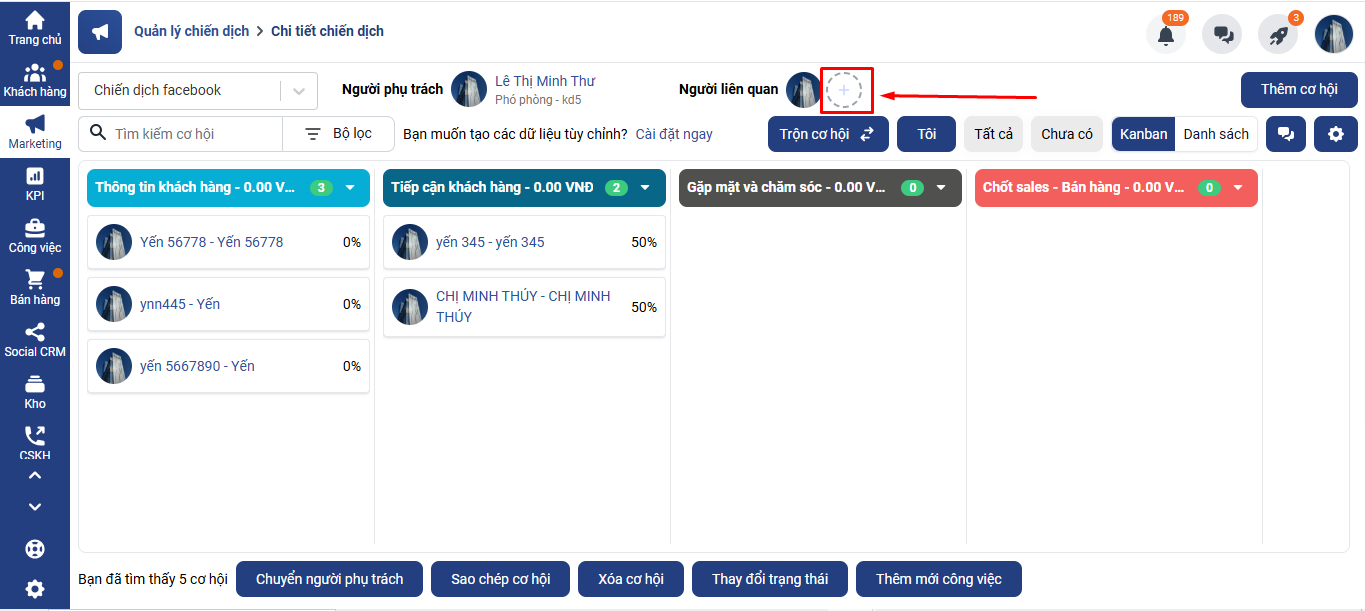1365x611 pixels.
Task: Click the Tìm kiếm cơ hội search field
Action: pos(190,134)
